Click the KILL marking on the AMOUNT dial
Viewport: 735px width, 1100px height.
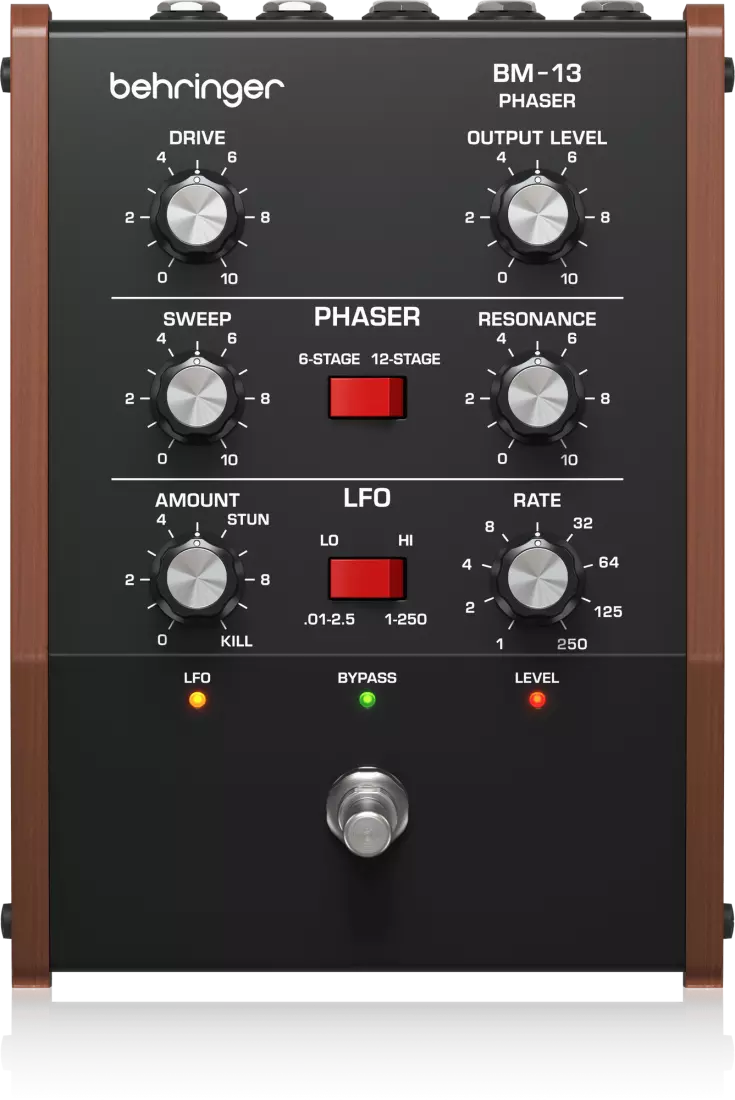[x=236, y=641]
